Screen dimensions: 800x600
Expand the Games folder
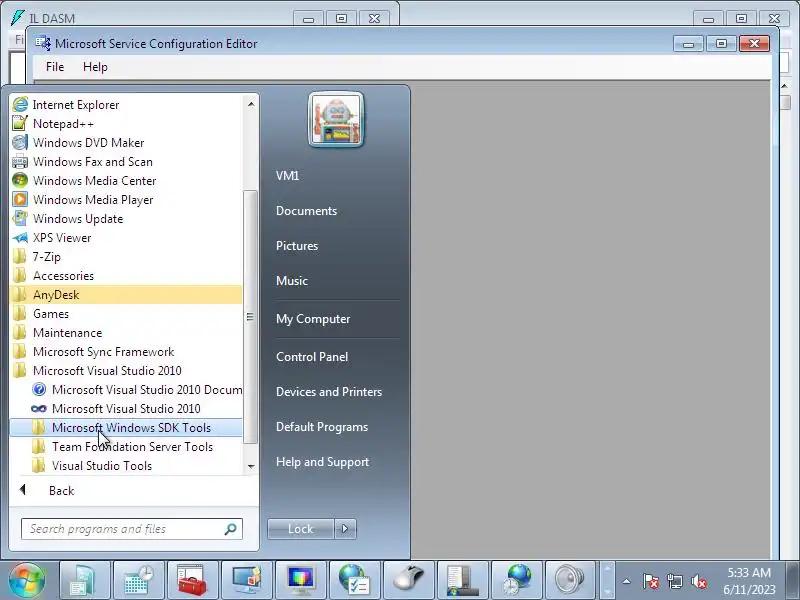click(126, 314)
